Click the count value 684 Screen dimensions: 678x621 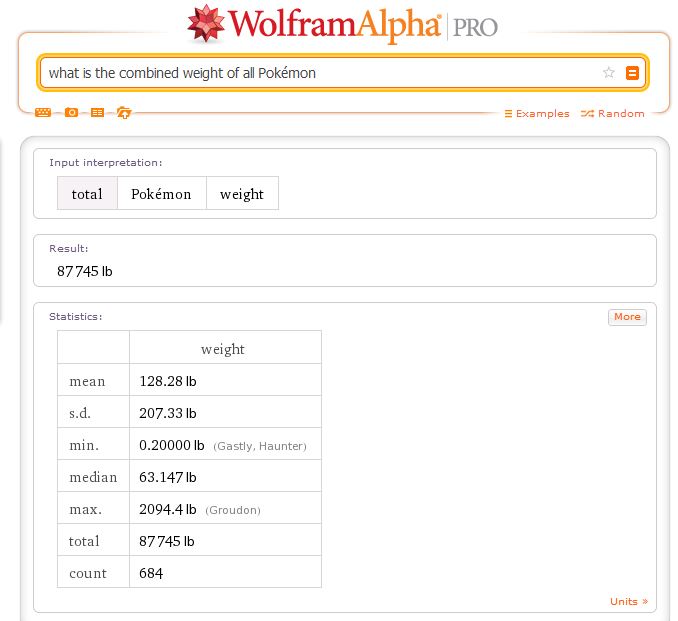pos(151,573)
